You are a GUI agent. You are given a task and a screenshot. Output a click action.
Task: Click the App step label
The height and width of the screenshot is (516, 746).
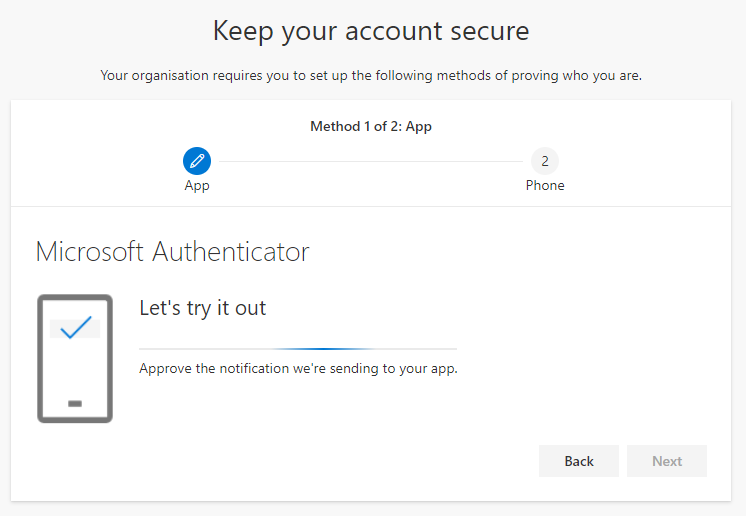(x=197, y=185)
